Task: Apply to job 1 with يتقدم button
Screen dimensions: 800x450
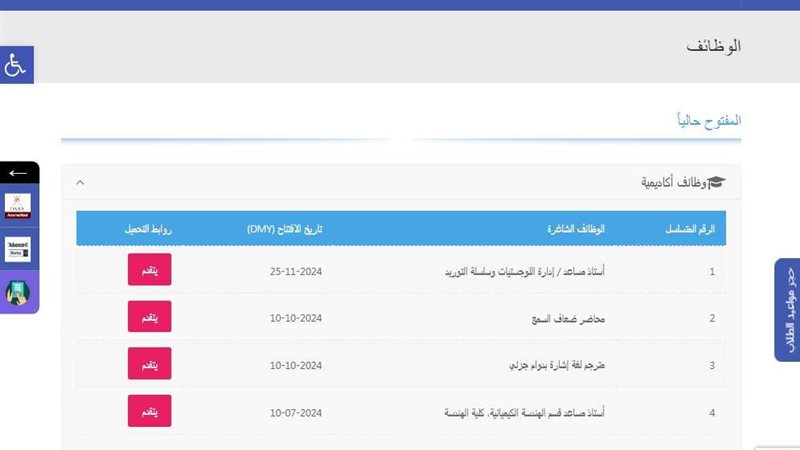Action: point(149,269)
